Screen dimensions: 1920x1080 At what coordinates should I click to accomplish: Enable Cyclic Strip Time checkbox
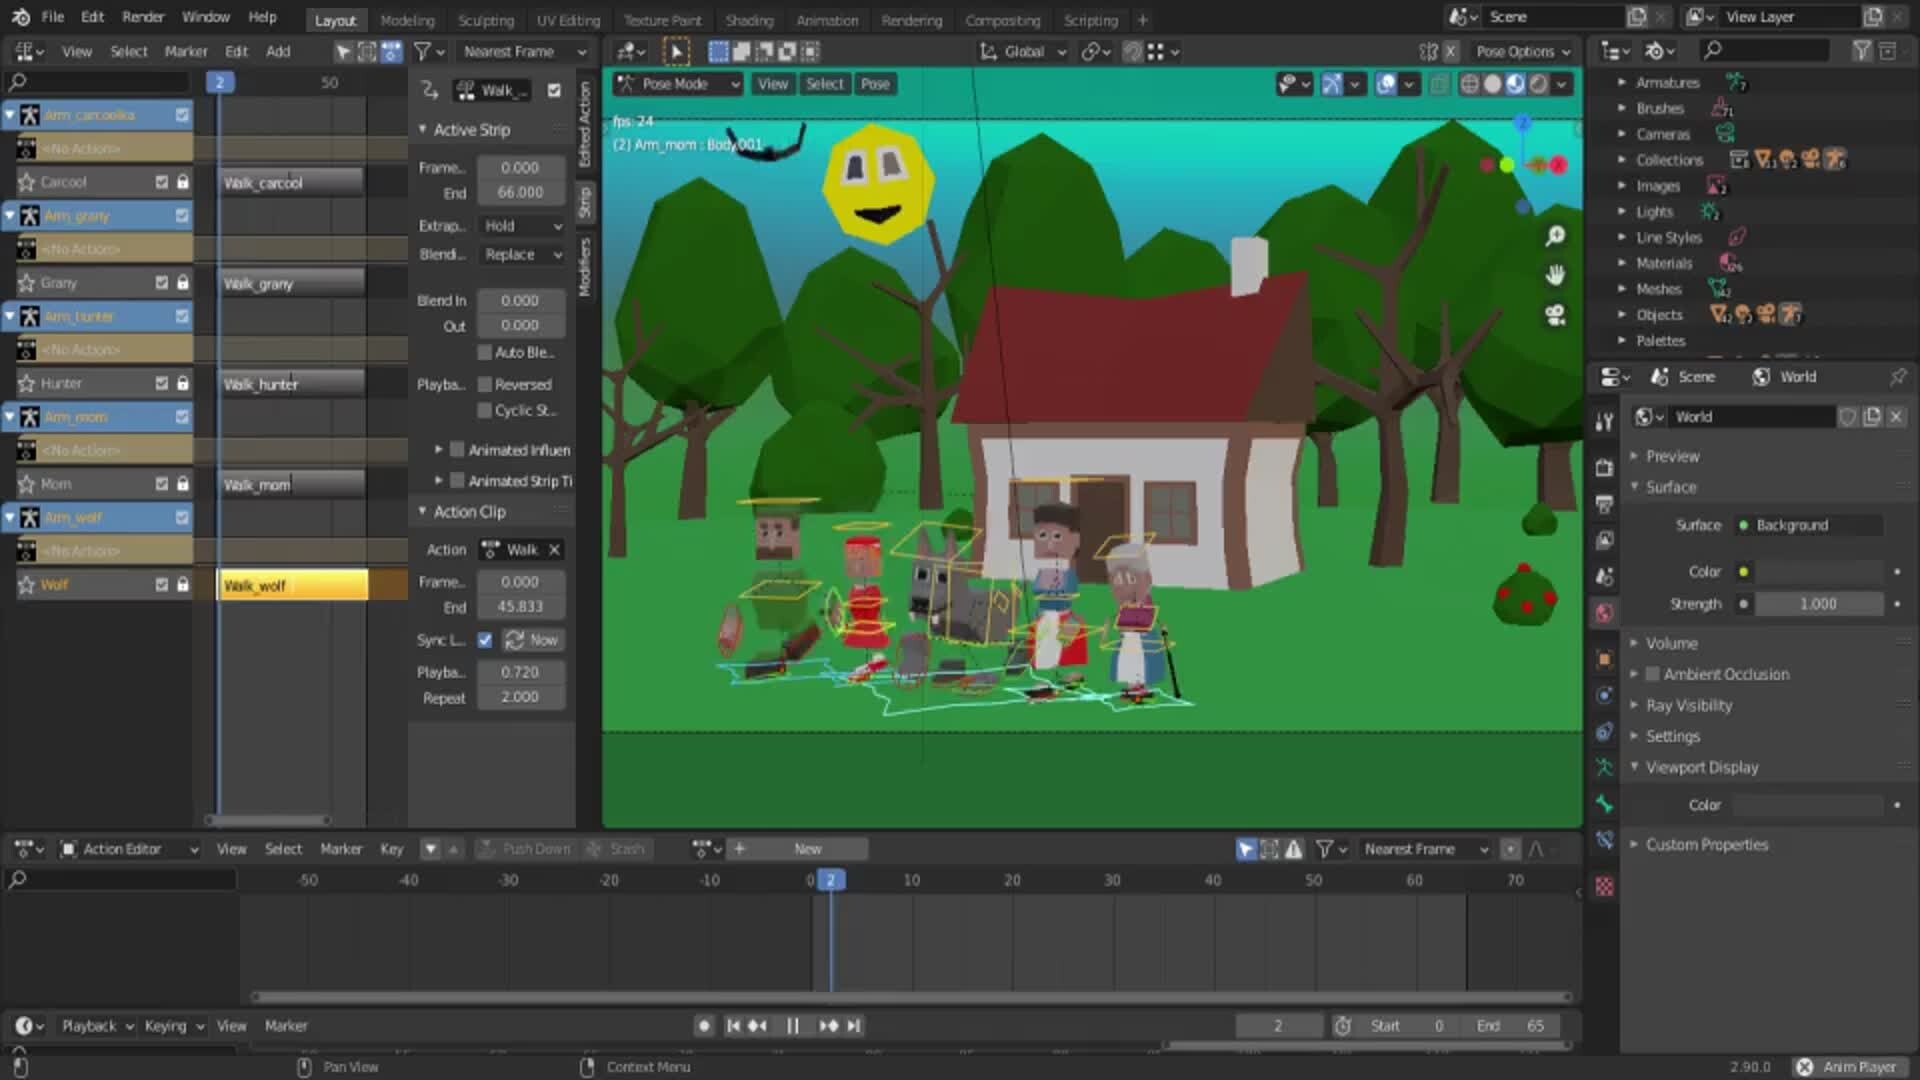click(x=485, y=410)
